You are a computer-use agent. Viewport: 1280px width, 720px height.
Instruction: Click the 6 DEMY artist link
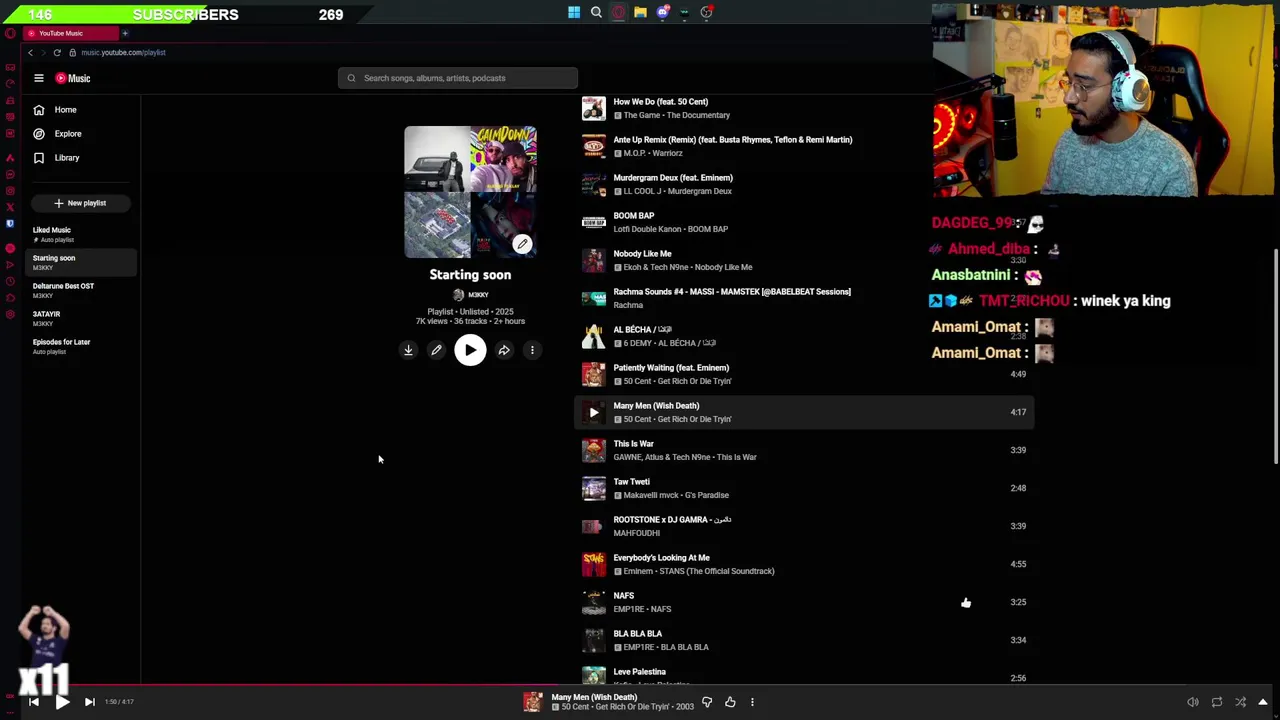click(x=638, y=343)
